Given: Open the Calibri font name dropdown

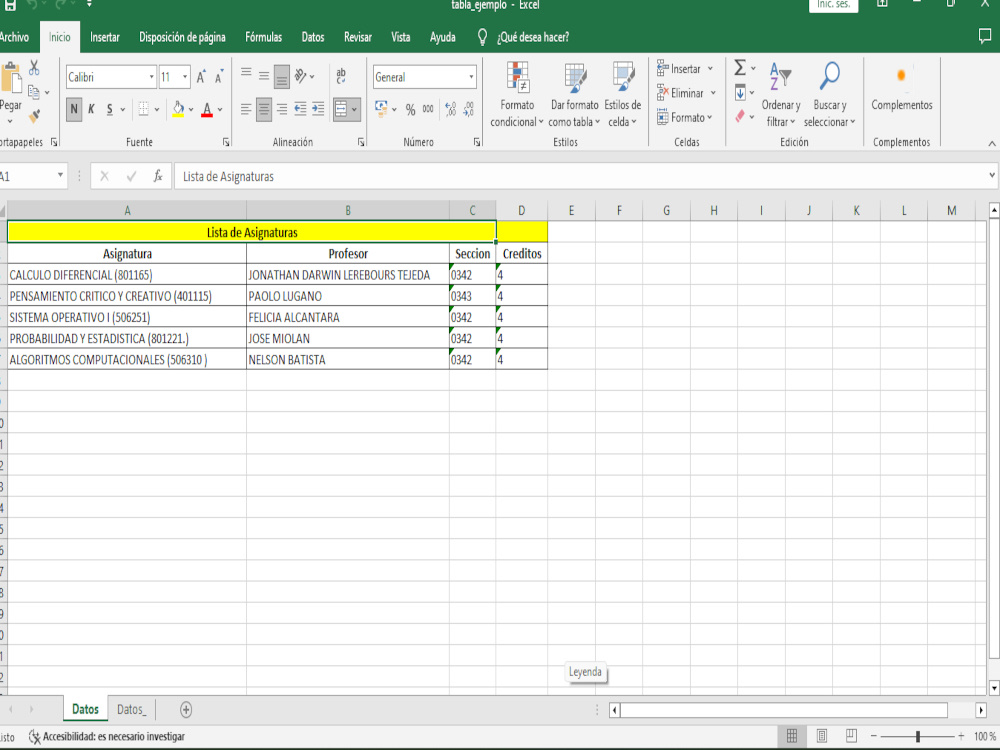Looking at the screenshot, I should (152, 77).
